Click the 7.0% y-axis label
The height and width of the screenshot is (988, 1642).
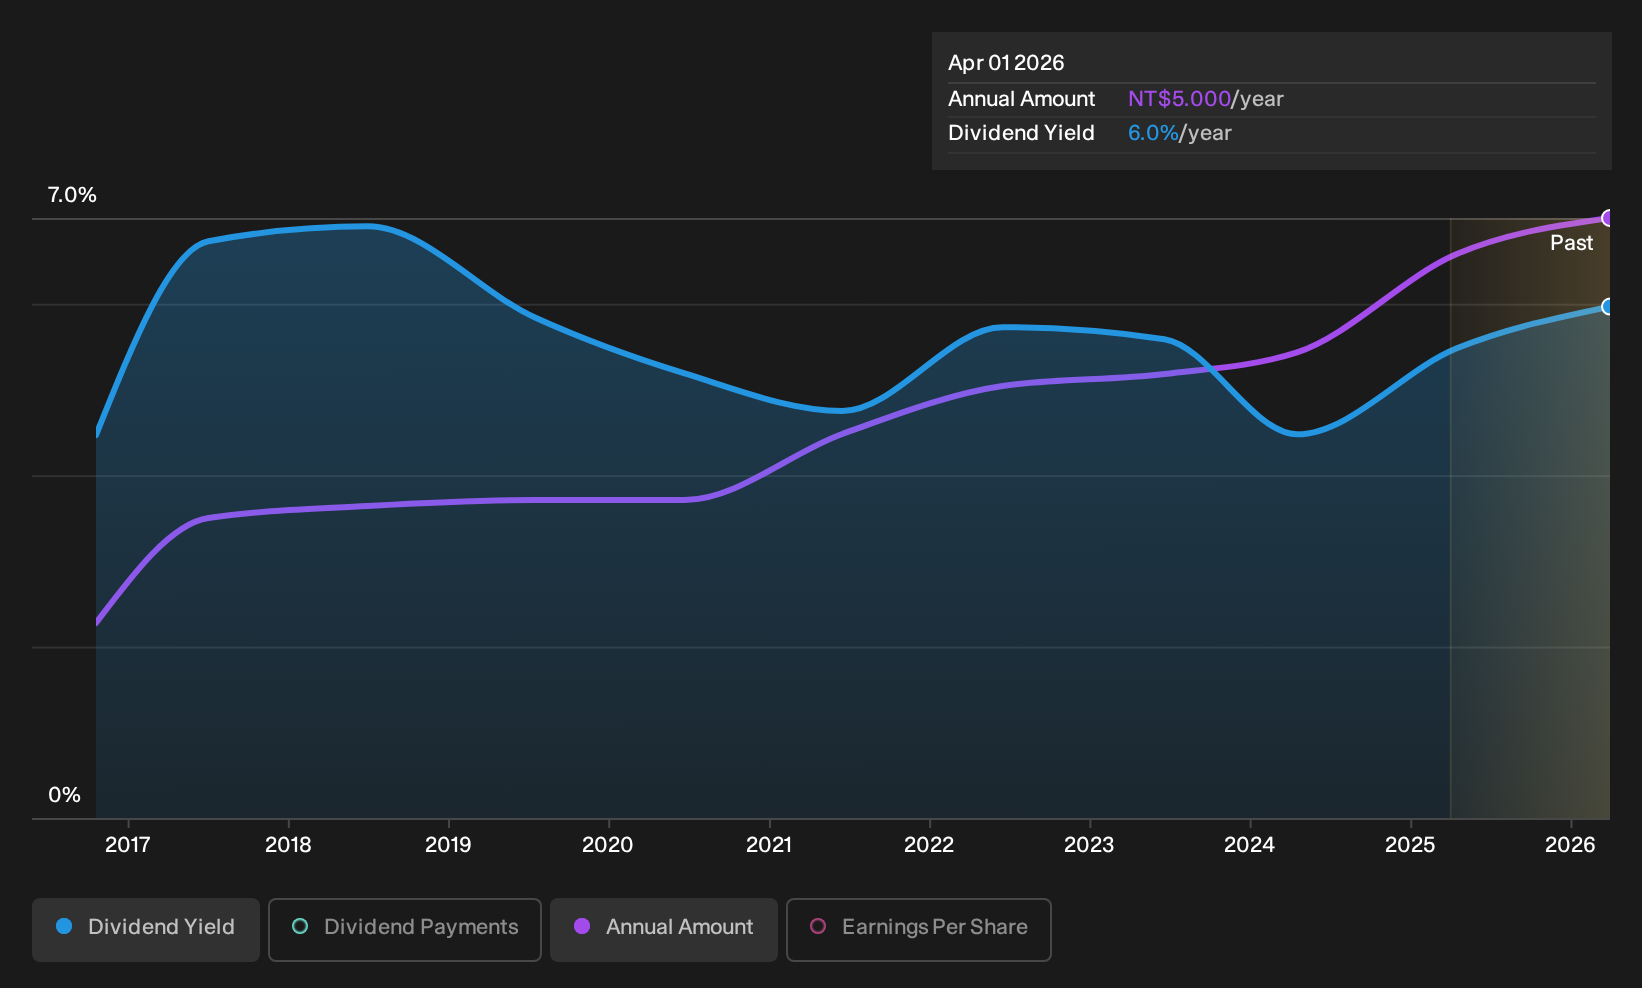(72, 195)
